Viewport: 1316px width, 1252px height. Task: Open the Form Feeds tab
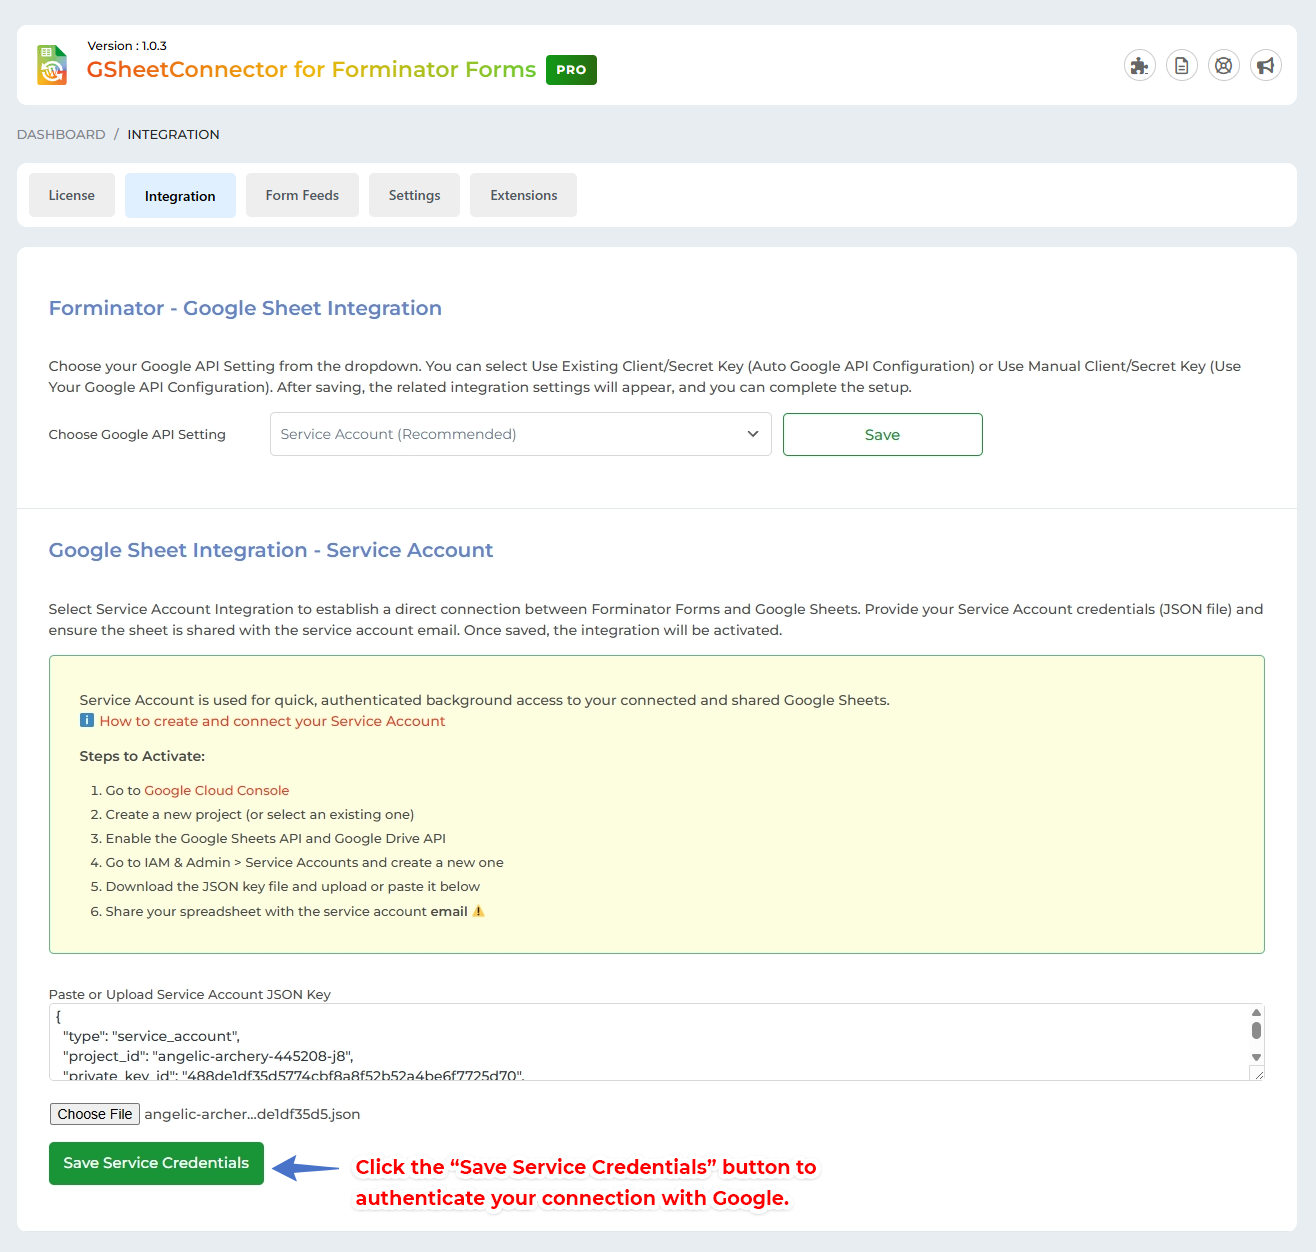pos(302,195)
